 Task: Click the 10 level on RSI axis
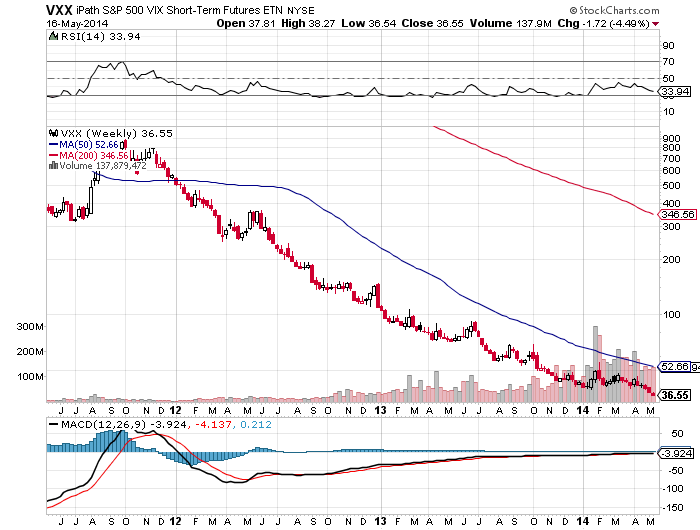tap(669, 111)
